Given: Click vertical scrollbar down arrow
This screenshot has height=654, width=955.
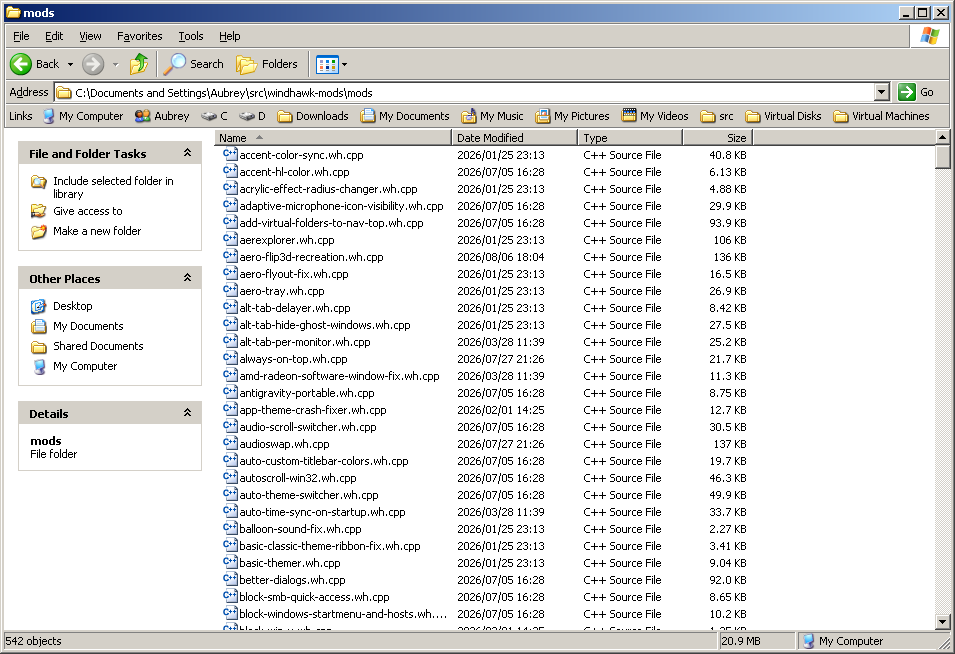Looking at the screenshot, I should coord(942,622).
